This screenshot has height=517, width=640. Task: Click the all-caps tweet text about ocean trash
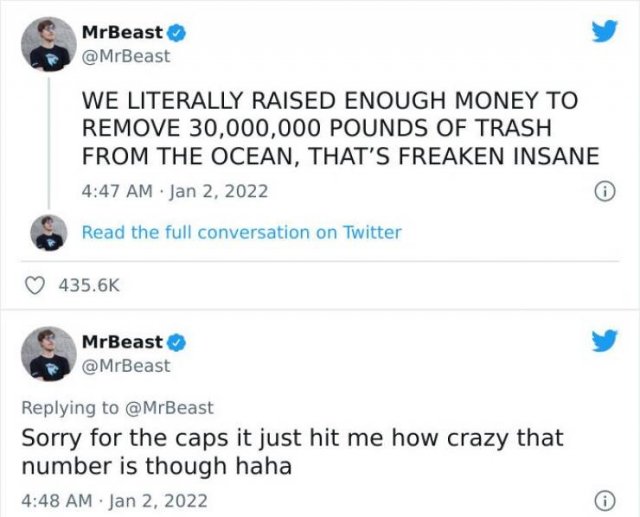(x=340, y=128)
